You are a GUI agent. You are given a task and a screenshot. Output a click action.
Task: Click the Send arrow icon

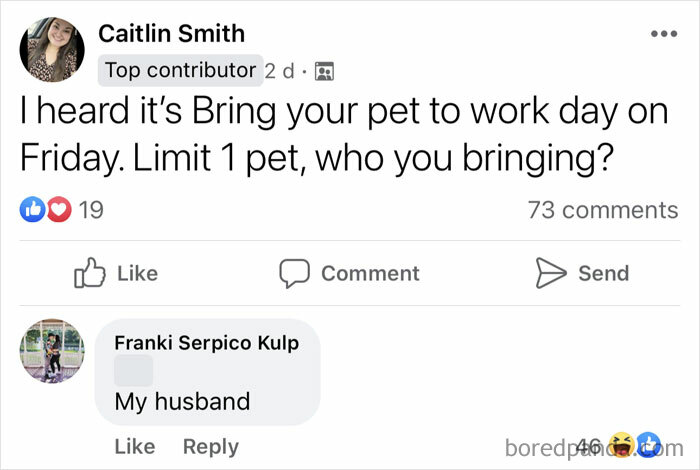(551, 273)
